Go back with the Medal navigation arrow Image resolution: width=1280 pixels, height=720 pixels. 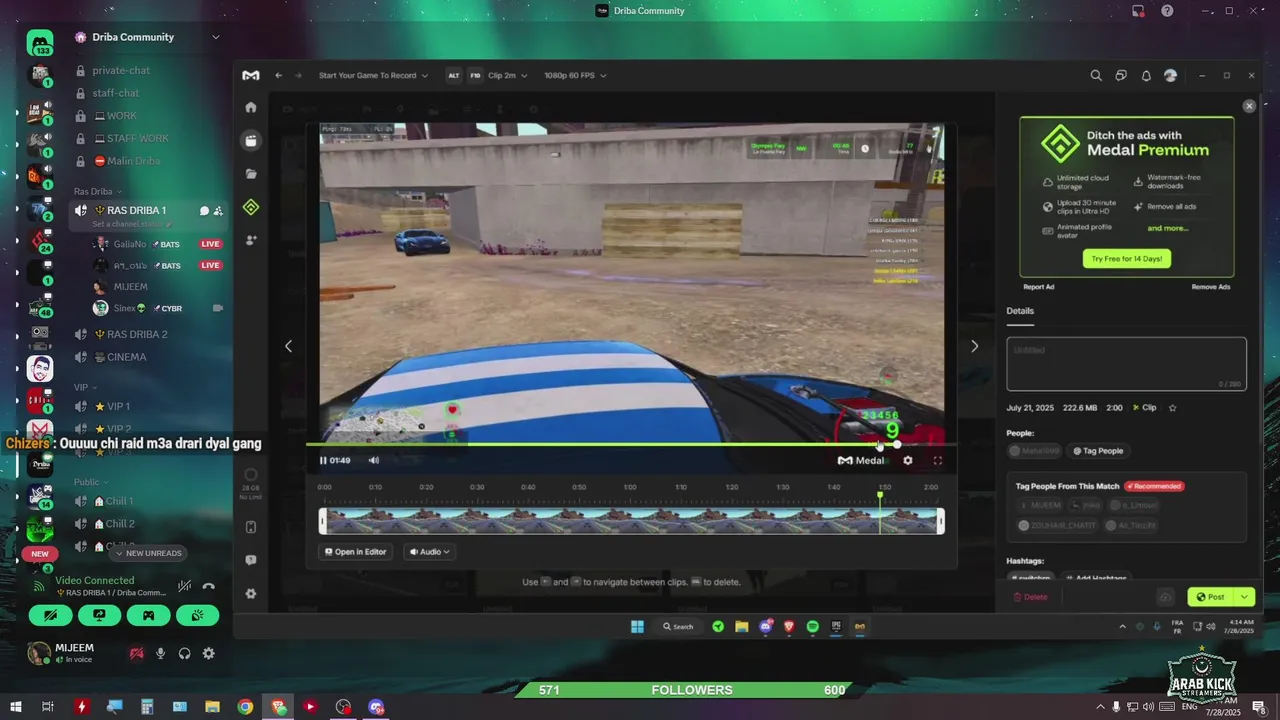coord(279,75)
